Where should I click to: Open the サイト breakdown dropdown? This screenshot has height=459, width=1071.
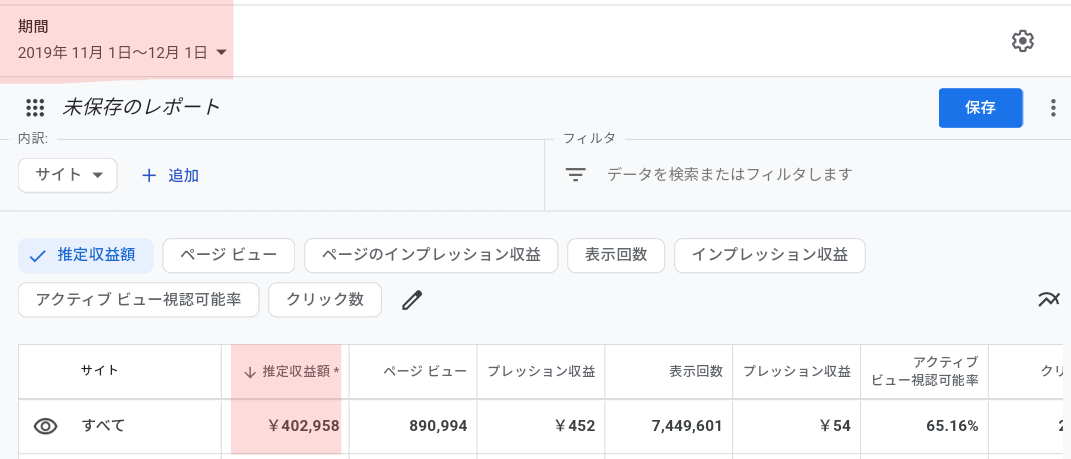click(68, 176)
